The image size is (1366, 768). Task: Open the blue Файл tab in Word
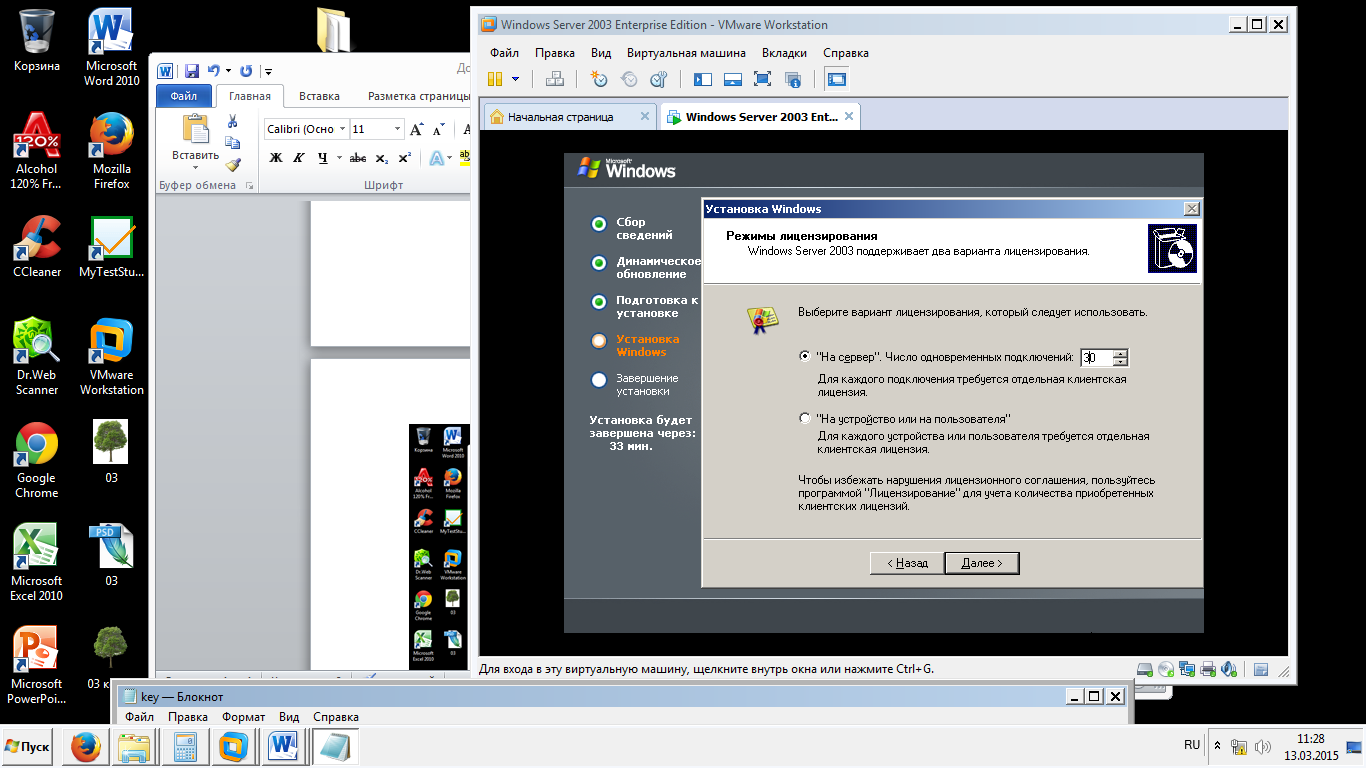pos(184,96)
